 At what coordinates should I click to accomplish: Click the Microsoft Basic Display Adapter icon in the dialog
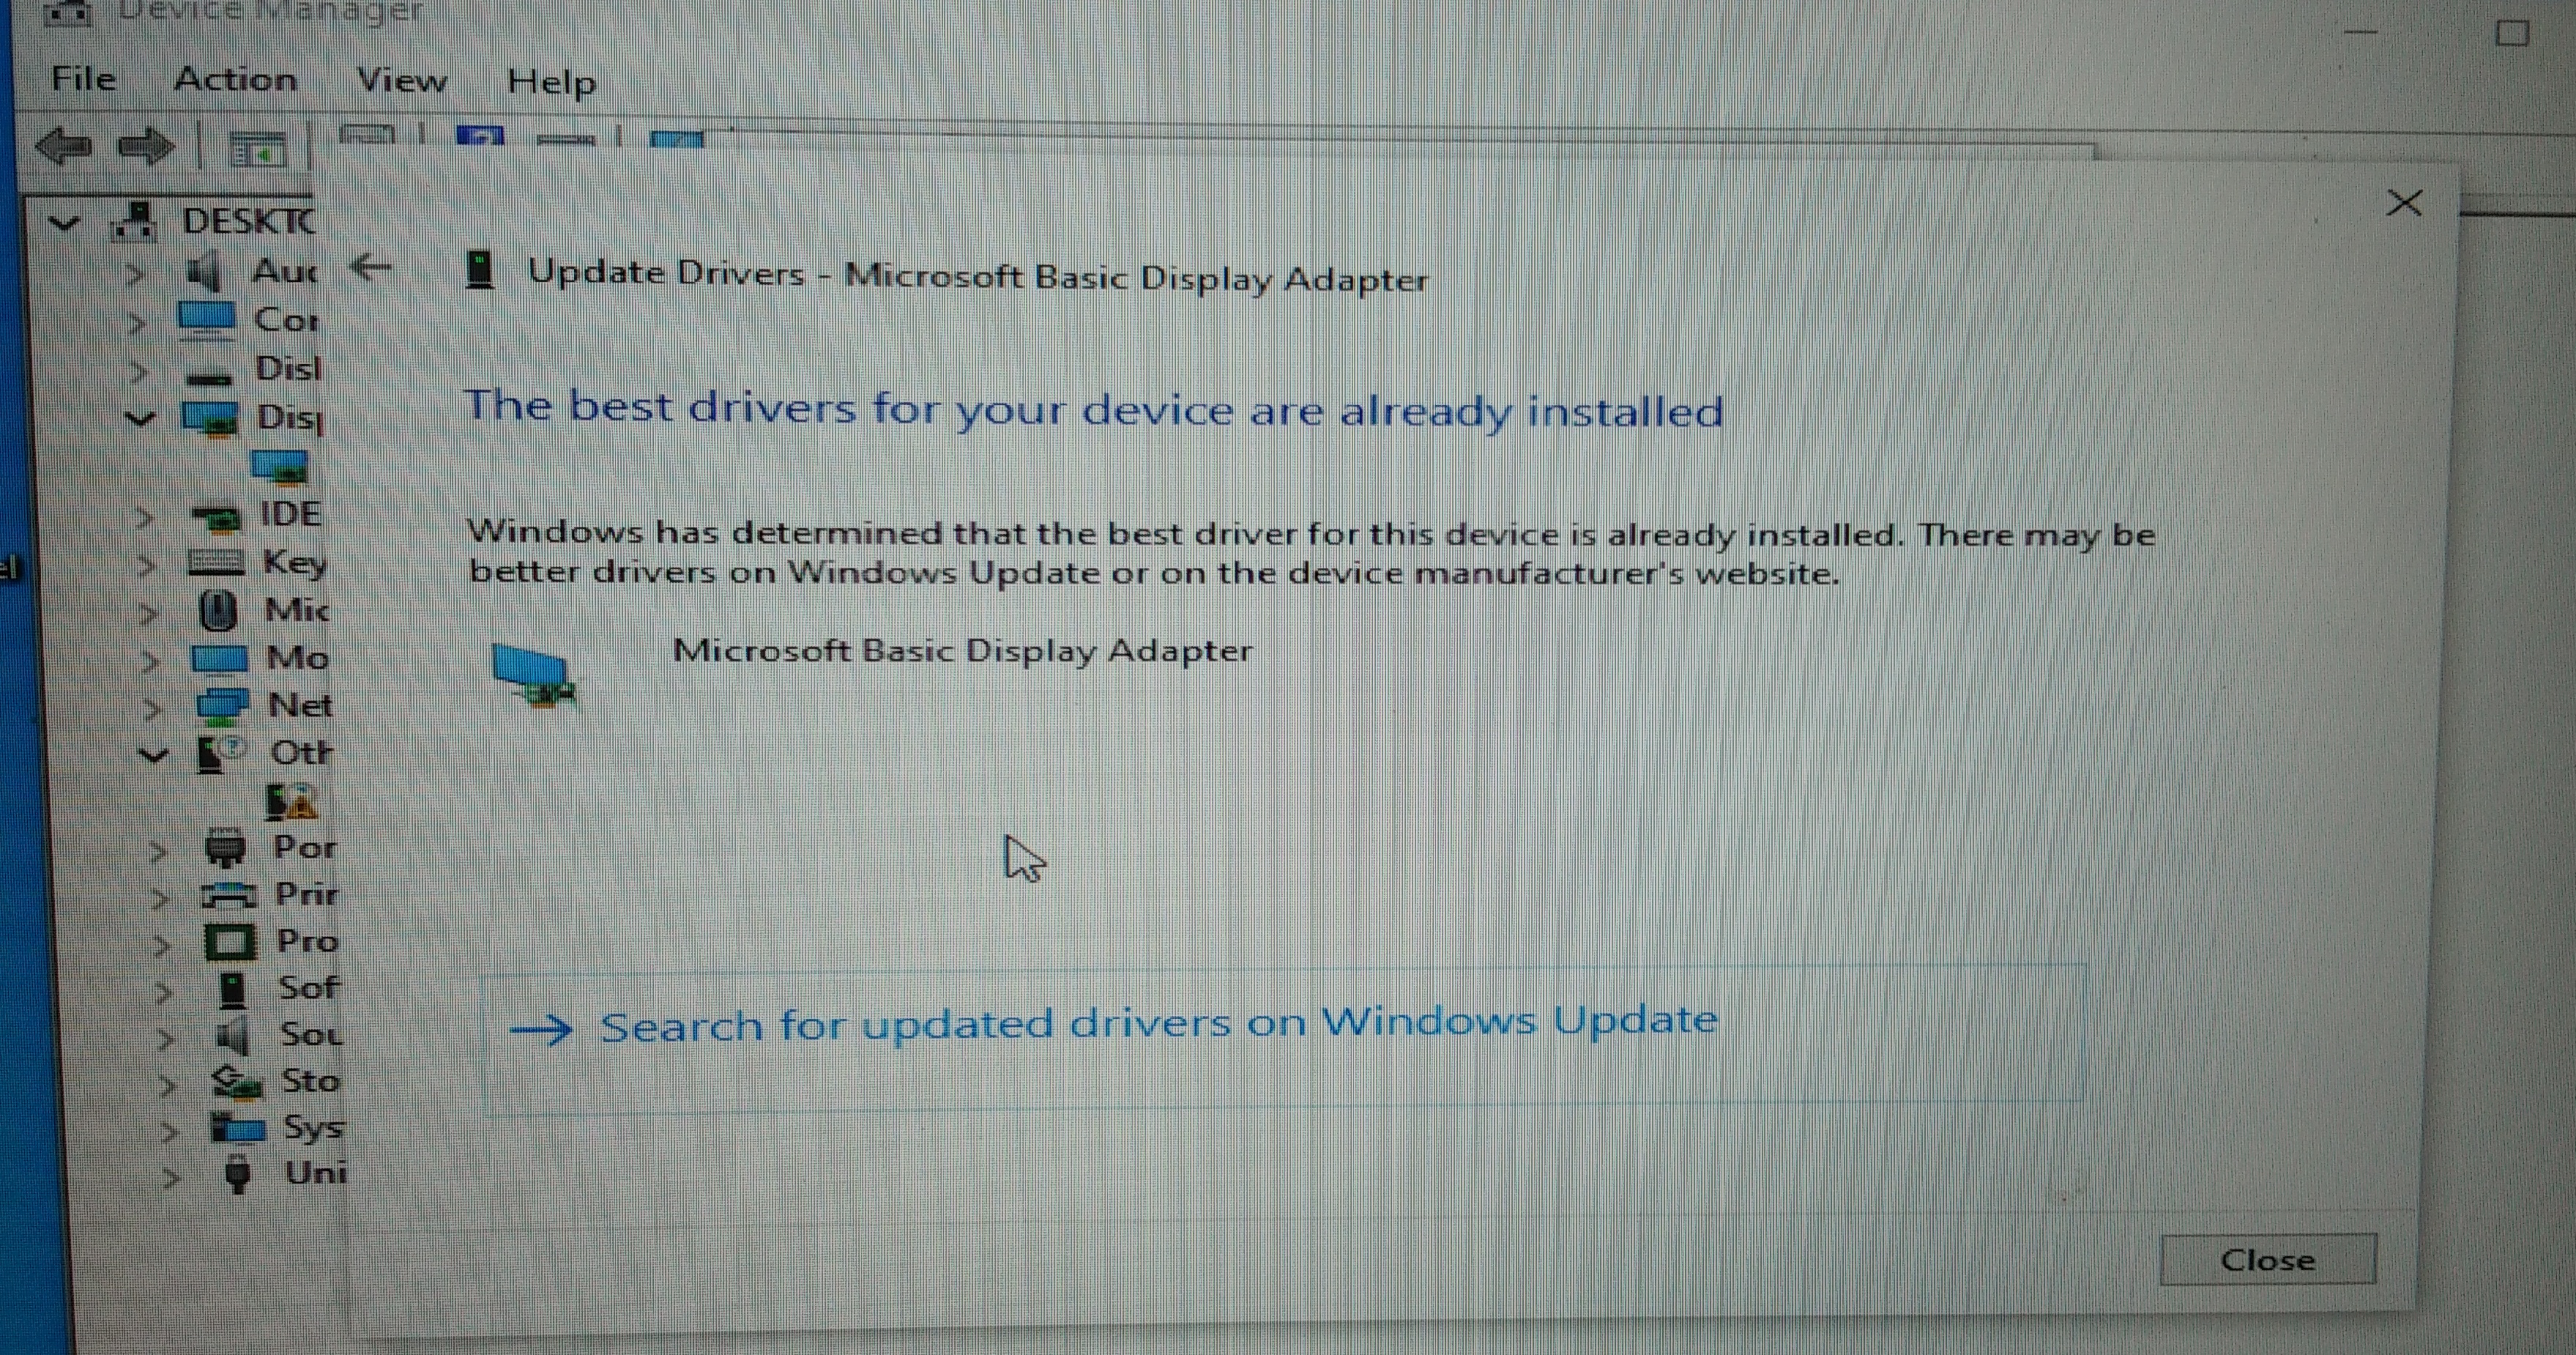coord(535,676)
